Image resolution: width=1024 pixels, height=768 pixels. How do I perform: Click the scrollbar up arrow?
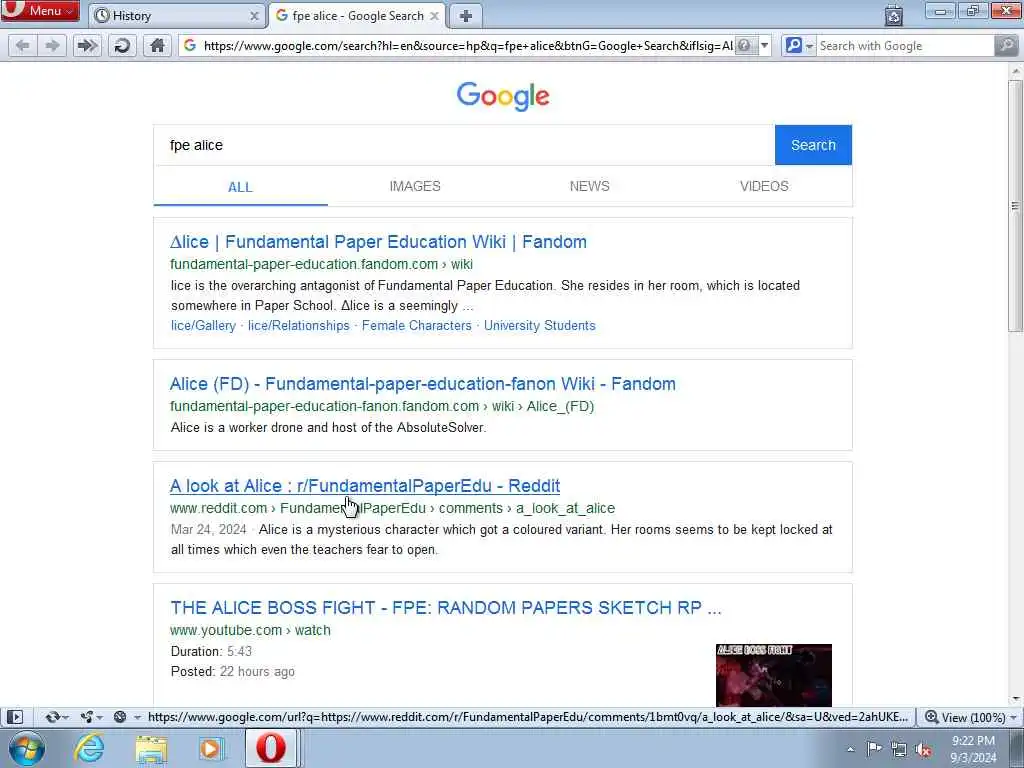pyautogui.click(x=1015, y=71)
